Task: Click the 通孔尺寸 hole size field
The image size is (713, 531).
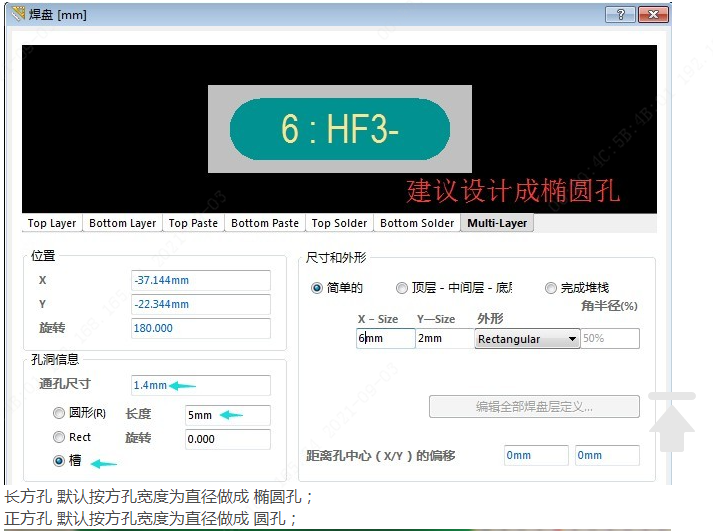Action: click(x=200, y=385)
